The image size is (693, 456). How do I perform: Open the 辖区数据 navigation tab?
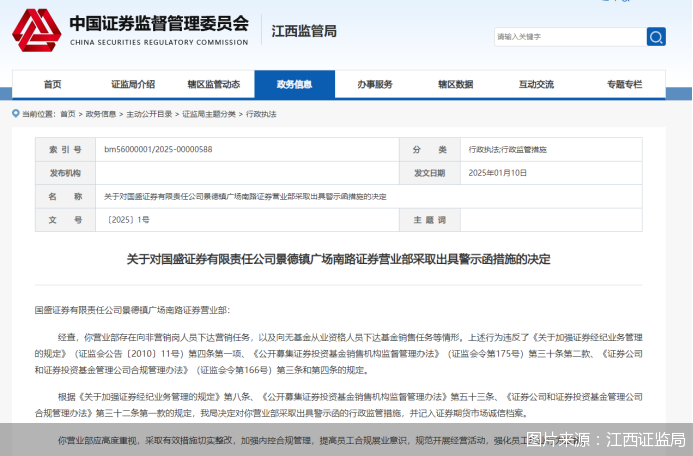(456, 84)
